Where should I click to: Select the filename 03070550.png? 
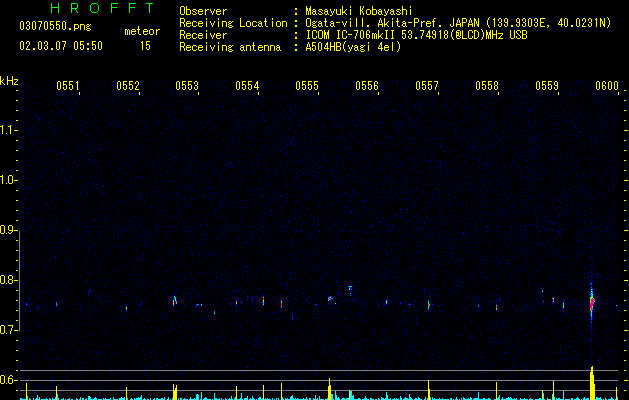55,26
